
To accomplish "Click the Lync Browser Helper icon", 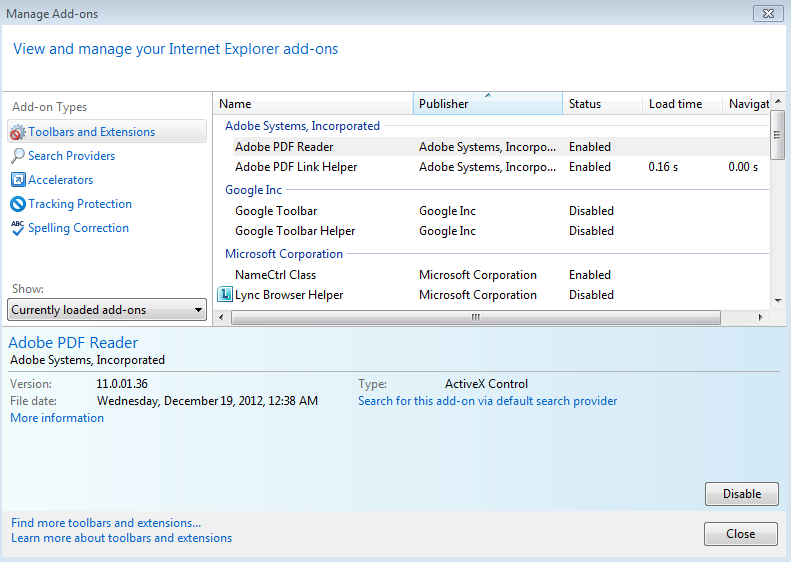I will (225, 295).
